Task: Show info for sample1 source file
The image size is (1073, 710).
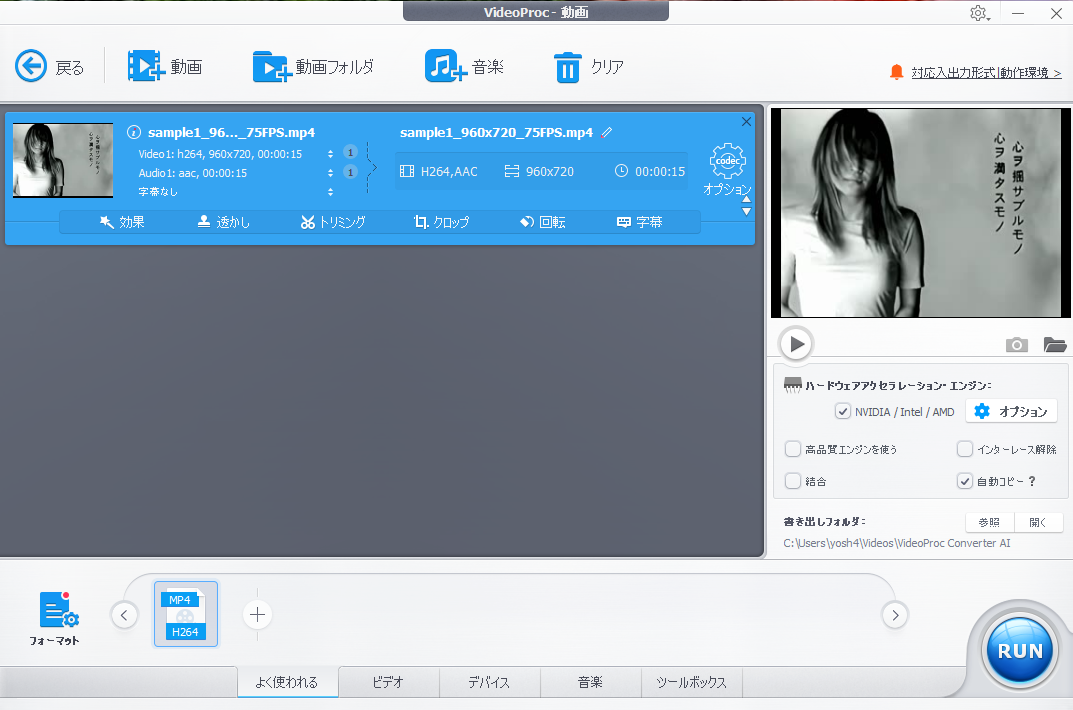Action: click(x=134, y=133)
